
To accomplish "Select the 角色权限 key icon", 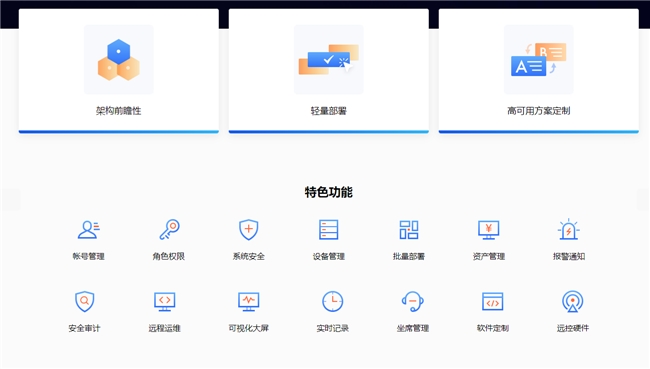I will click(x=169, y=230).
